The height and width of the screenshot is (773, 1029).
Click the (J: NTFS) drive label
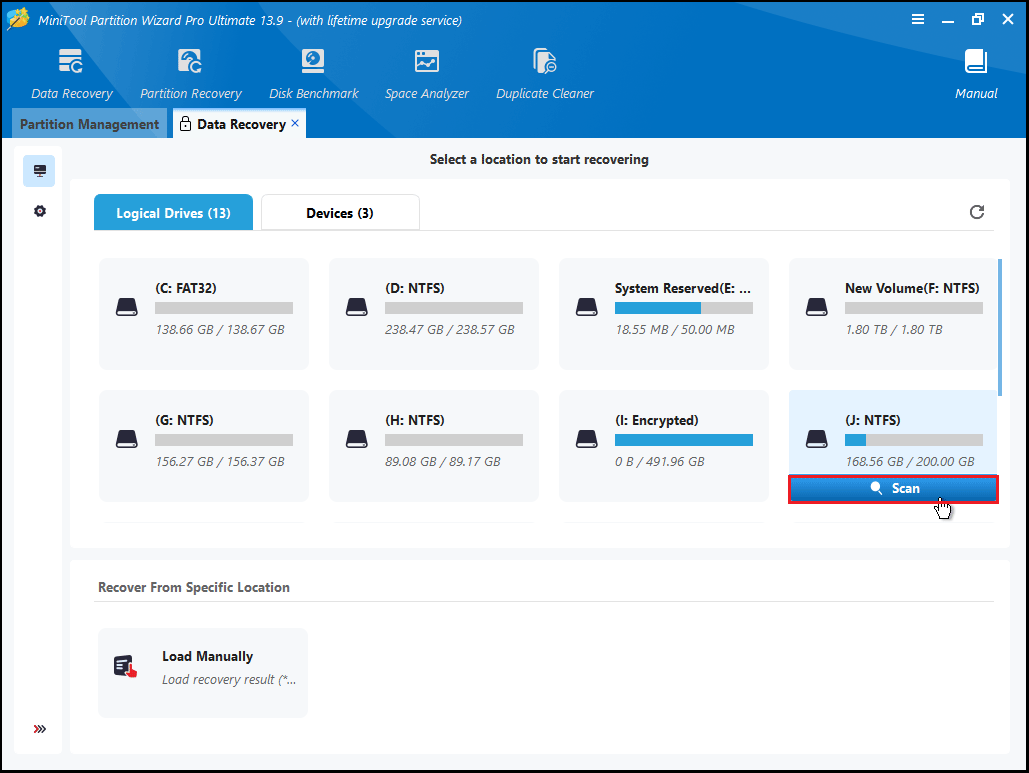tap(872, 420)
